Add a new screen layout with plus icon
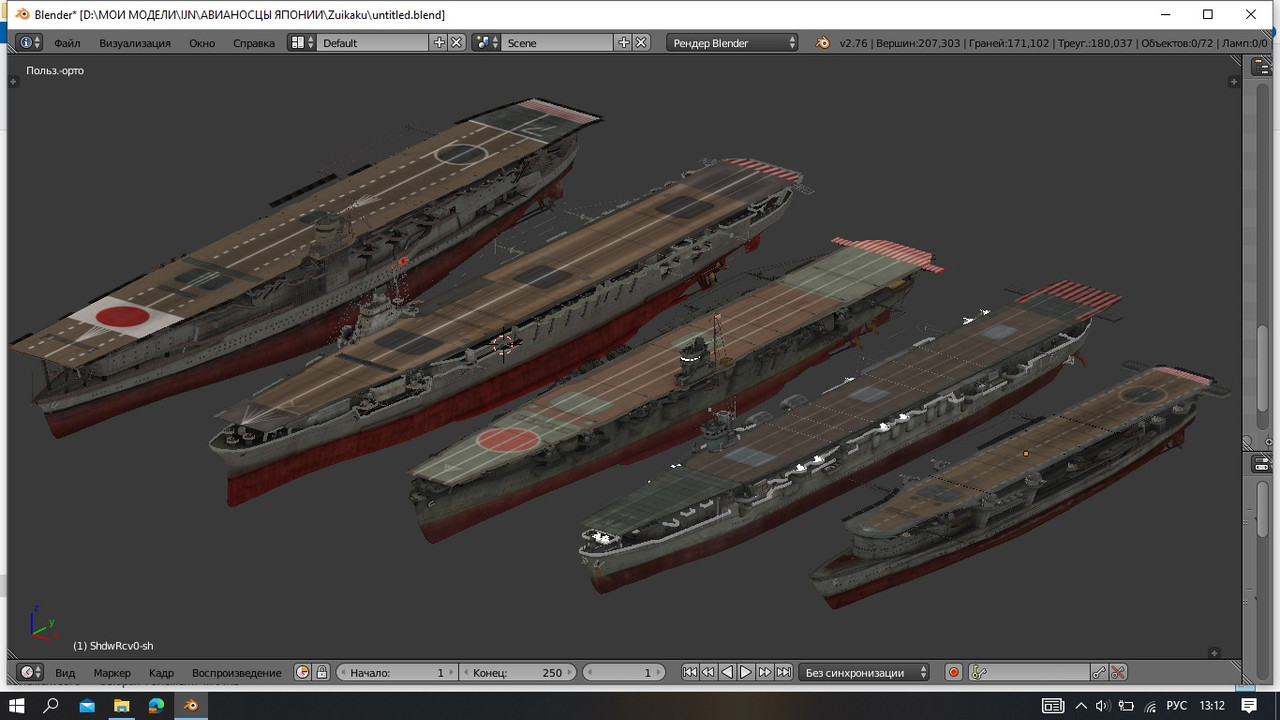This screenshot has width=1280, height=720. [439, 43]
